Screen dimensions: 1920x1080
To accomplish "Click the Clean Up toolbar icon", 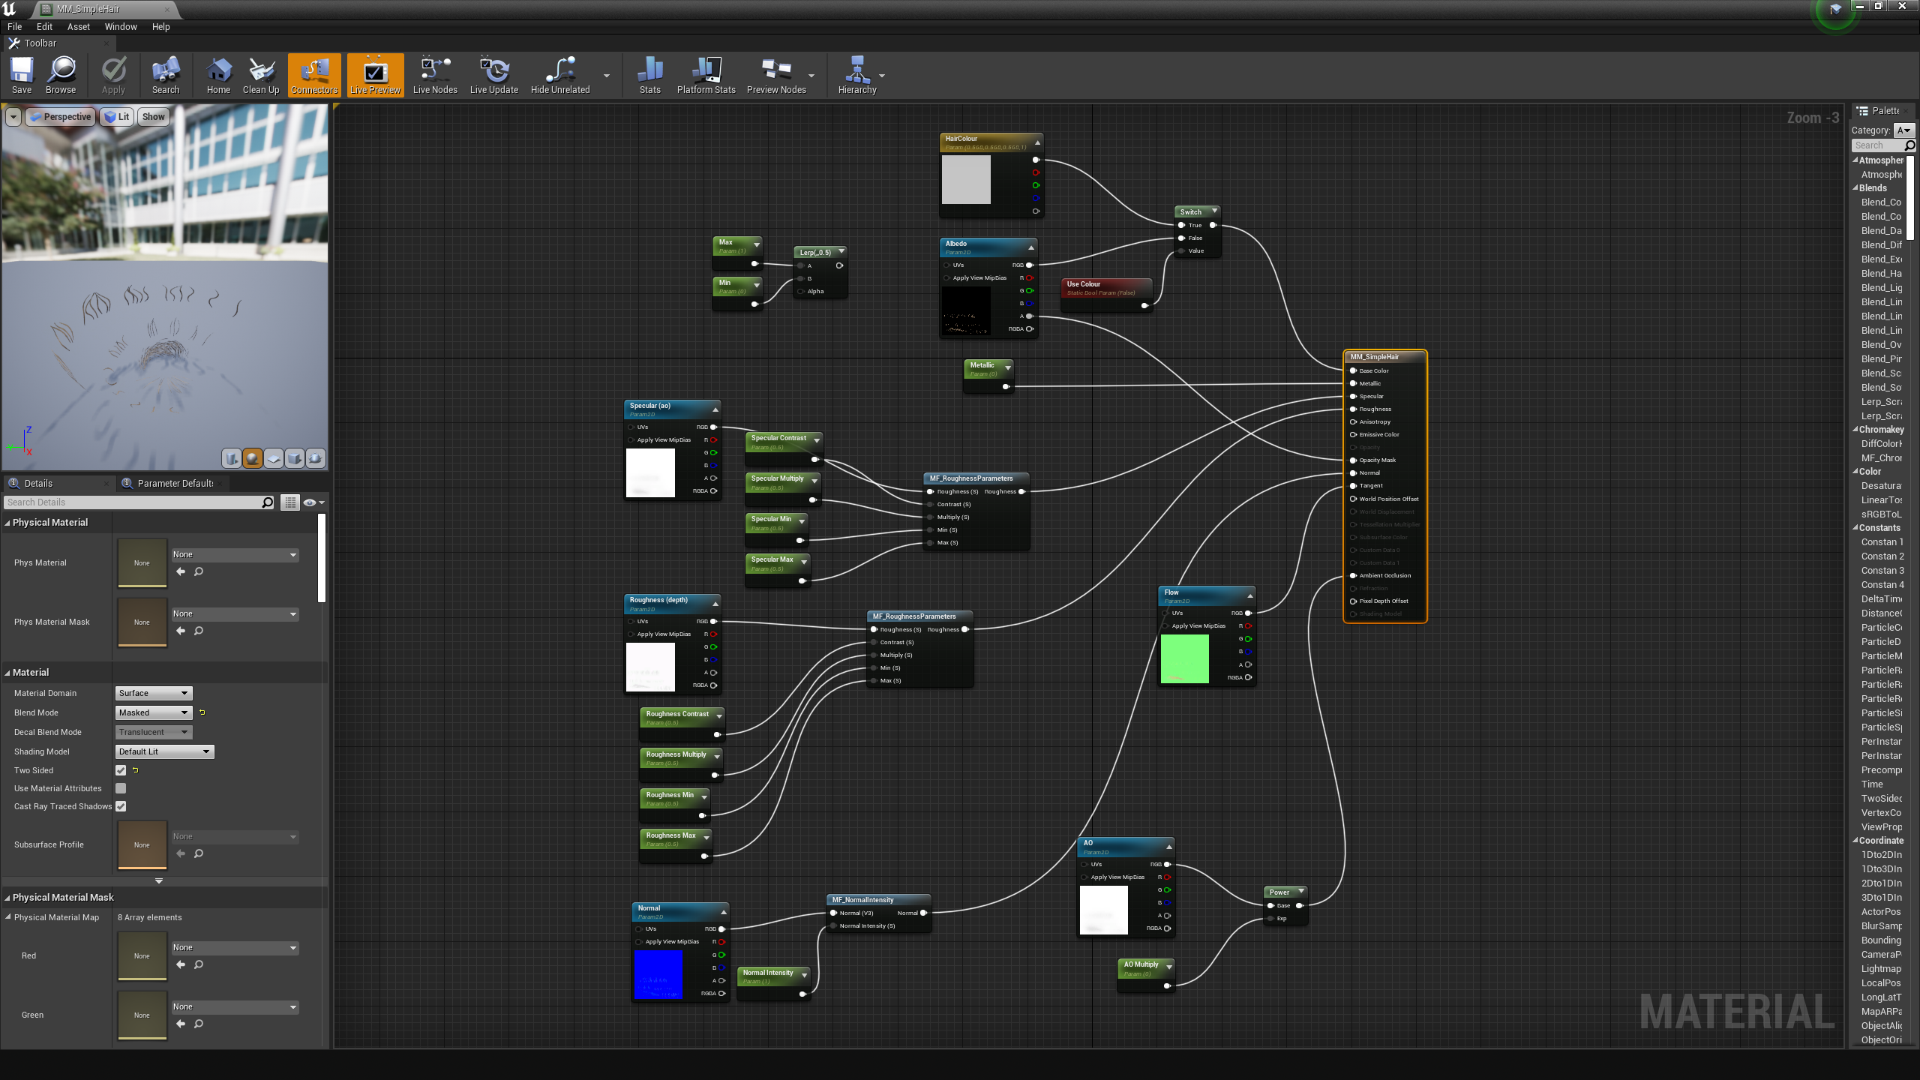I will (261, 71).
